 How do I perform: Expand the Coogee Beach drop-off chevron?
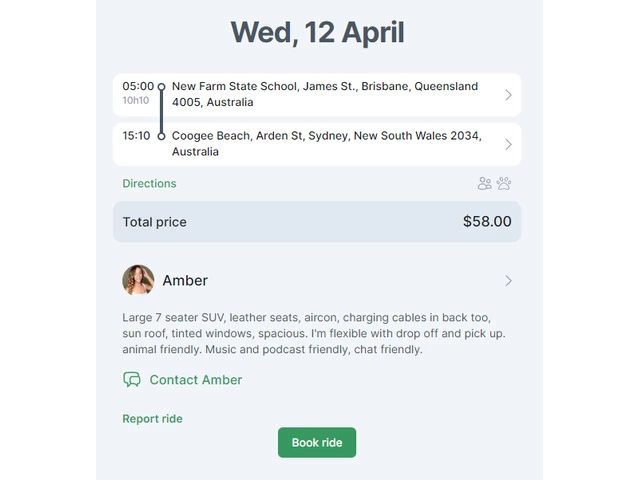[x=508, y=144]
